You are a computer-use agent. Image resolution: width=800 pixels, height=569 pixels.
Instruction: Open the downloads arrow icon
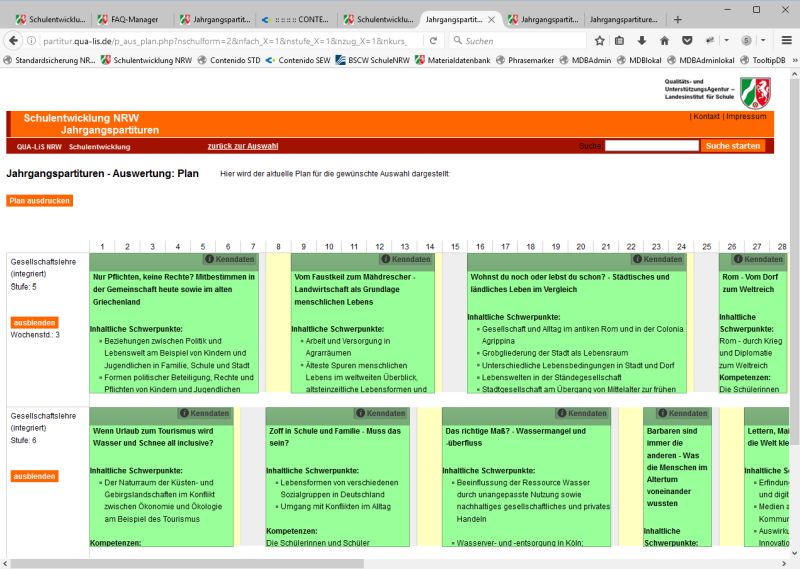pos(641,41)
